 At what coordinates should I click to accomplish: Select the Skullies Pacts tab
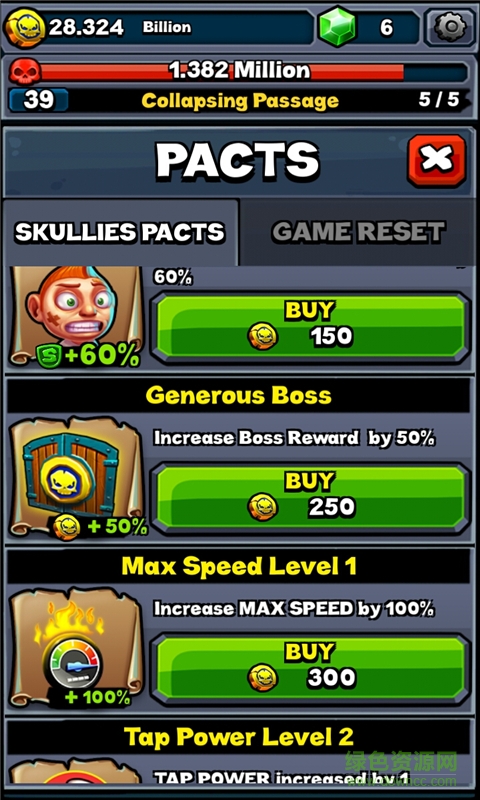tap(120, 232)
